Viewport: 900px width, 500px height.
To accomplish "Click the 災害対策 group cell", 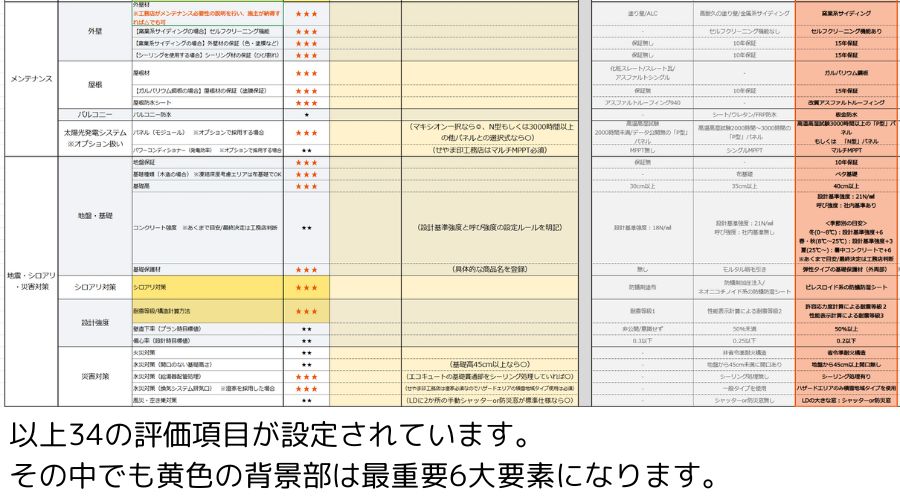I will click(x=95, y=377).
